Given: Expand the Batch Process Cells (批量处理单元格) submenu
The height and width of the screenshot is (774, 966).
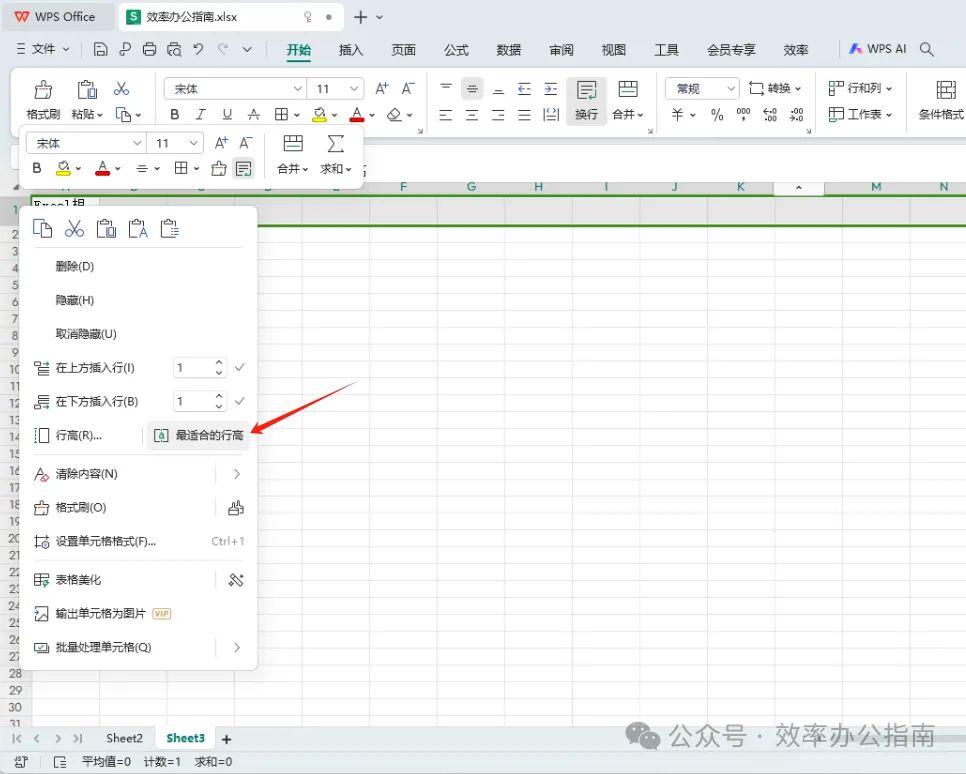Looking at the screenshot, I should 237,648.
